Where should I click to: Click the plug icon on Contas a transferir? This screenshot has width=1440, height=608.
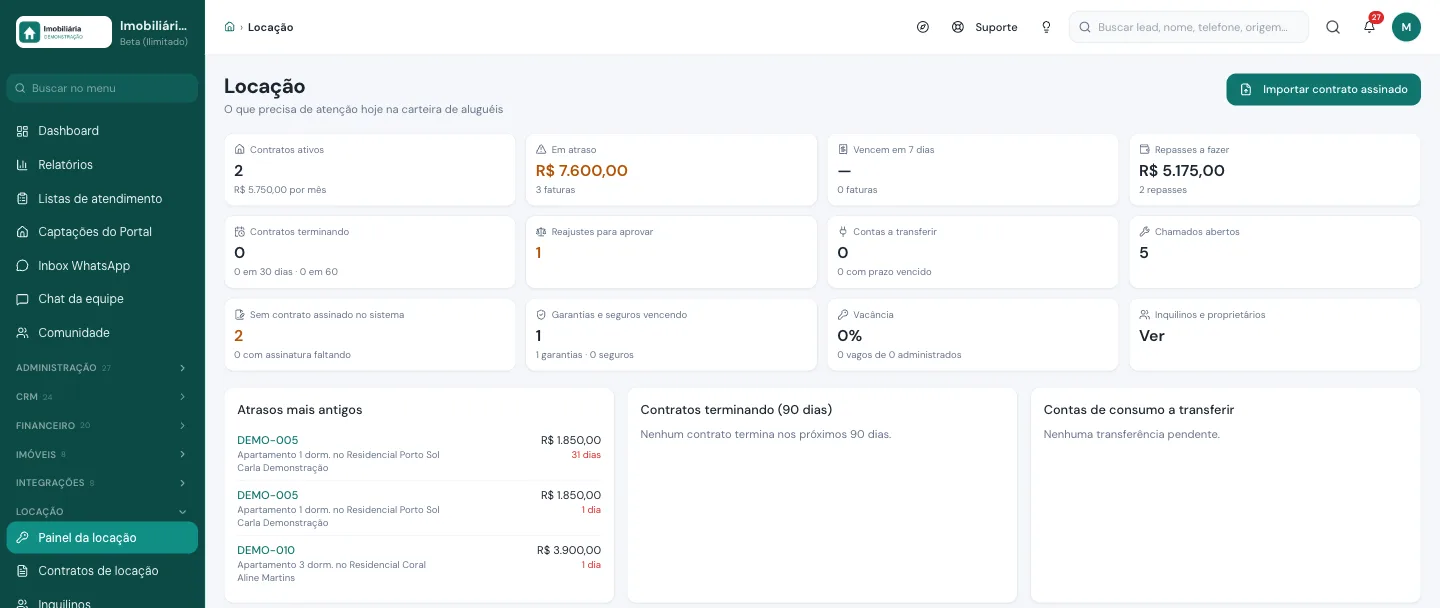tap(842, 232)
